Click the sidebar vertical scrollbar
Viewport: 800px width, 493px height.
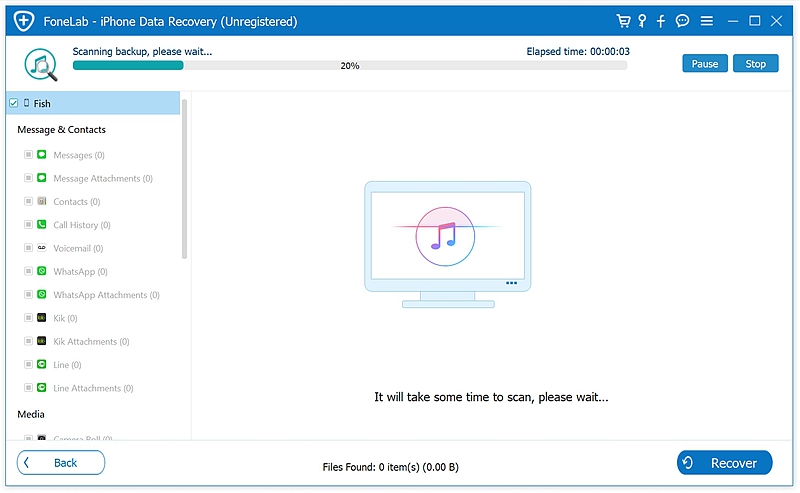(184, 179)
